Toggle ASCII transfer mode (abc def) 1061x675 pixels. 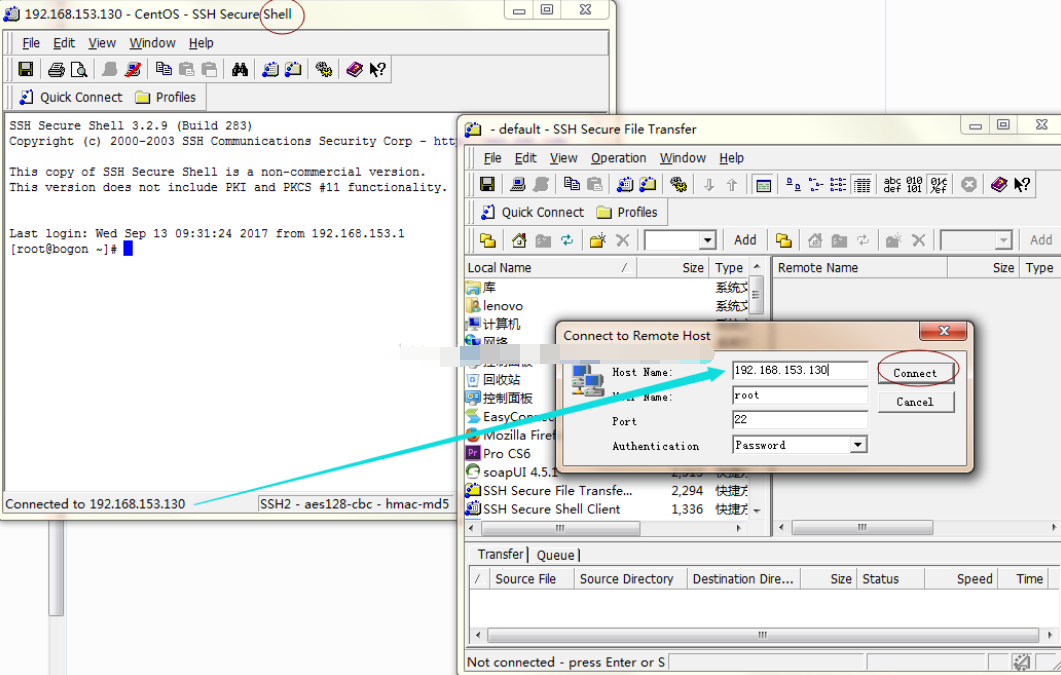[x=892, y=184]
